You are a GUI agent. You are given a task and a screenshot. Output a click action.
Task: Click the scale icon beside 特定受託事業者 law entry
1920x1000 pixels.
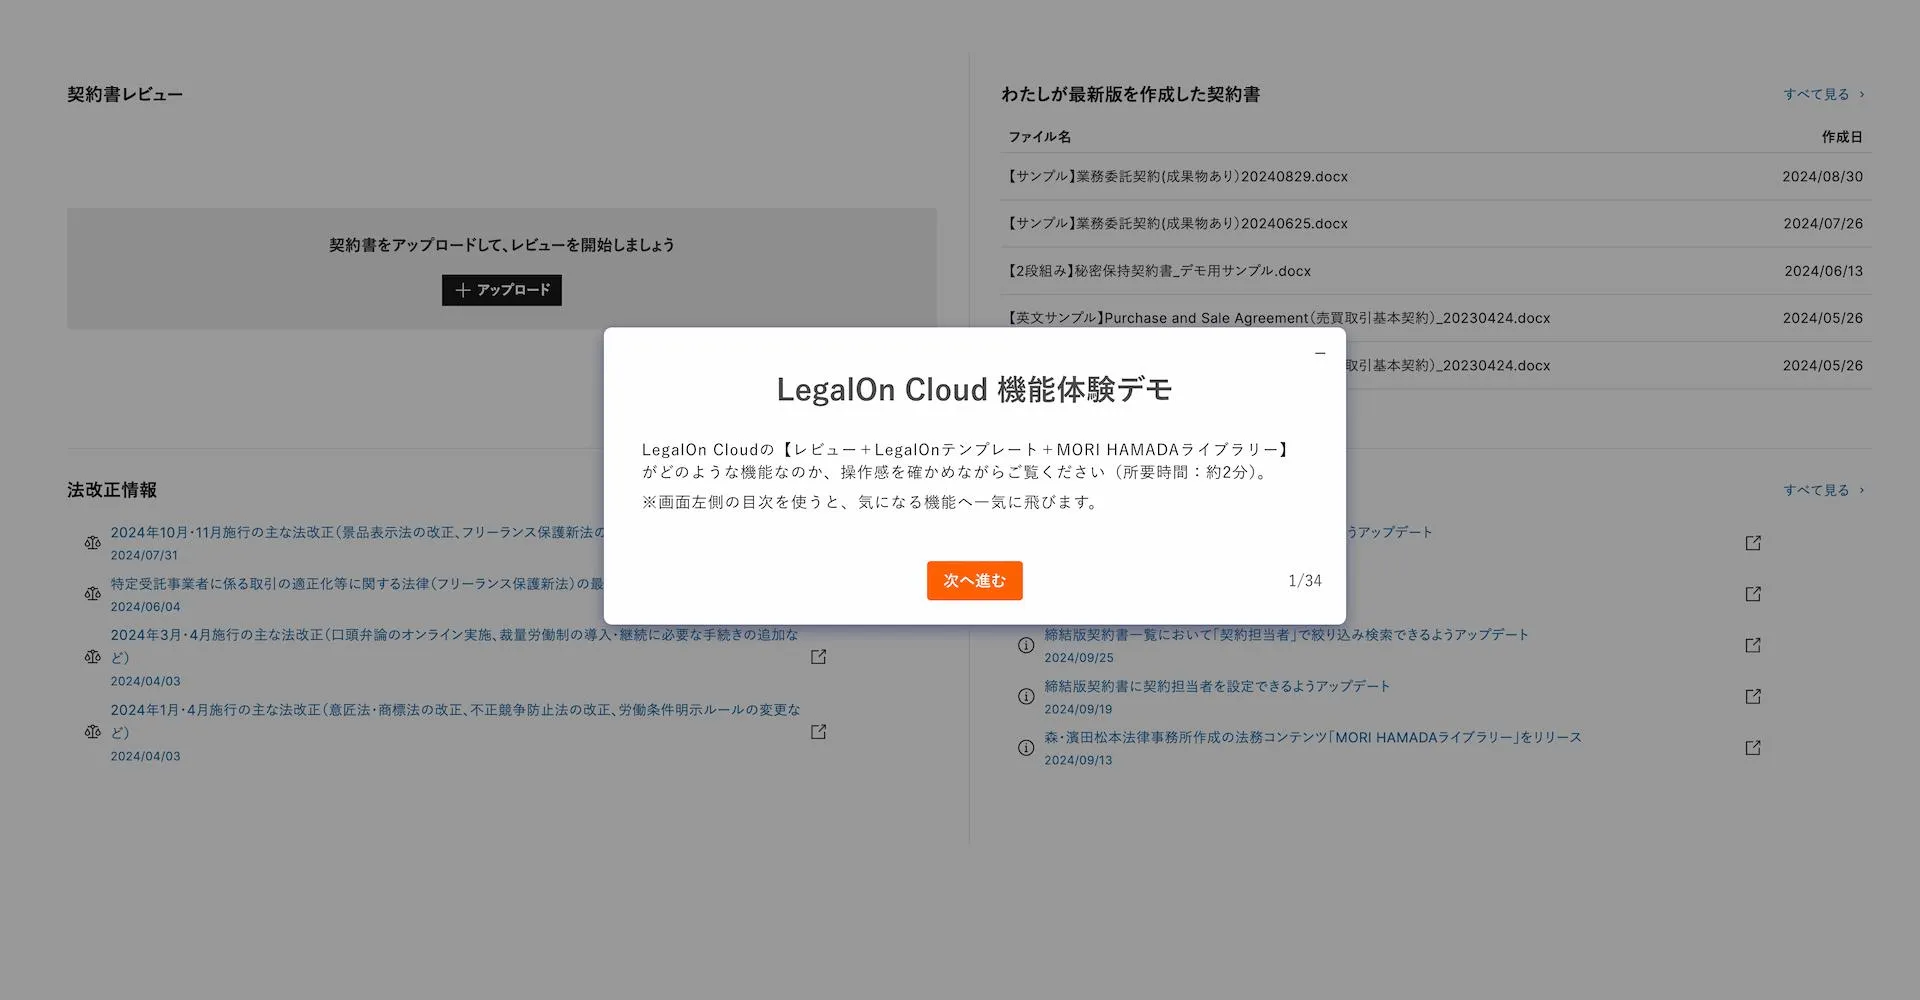point(93,594)
